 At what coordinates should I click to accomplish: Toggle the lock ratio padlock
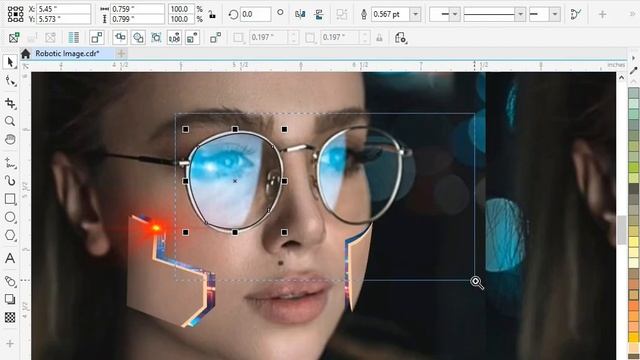coord(212,15)
